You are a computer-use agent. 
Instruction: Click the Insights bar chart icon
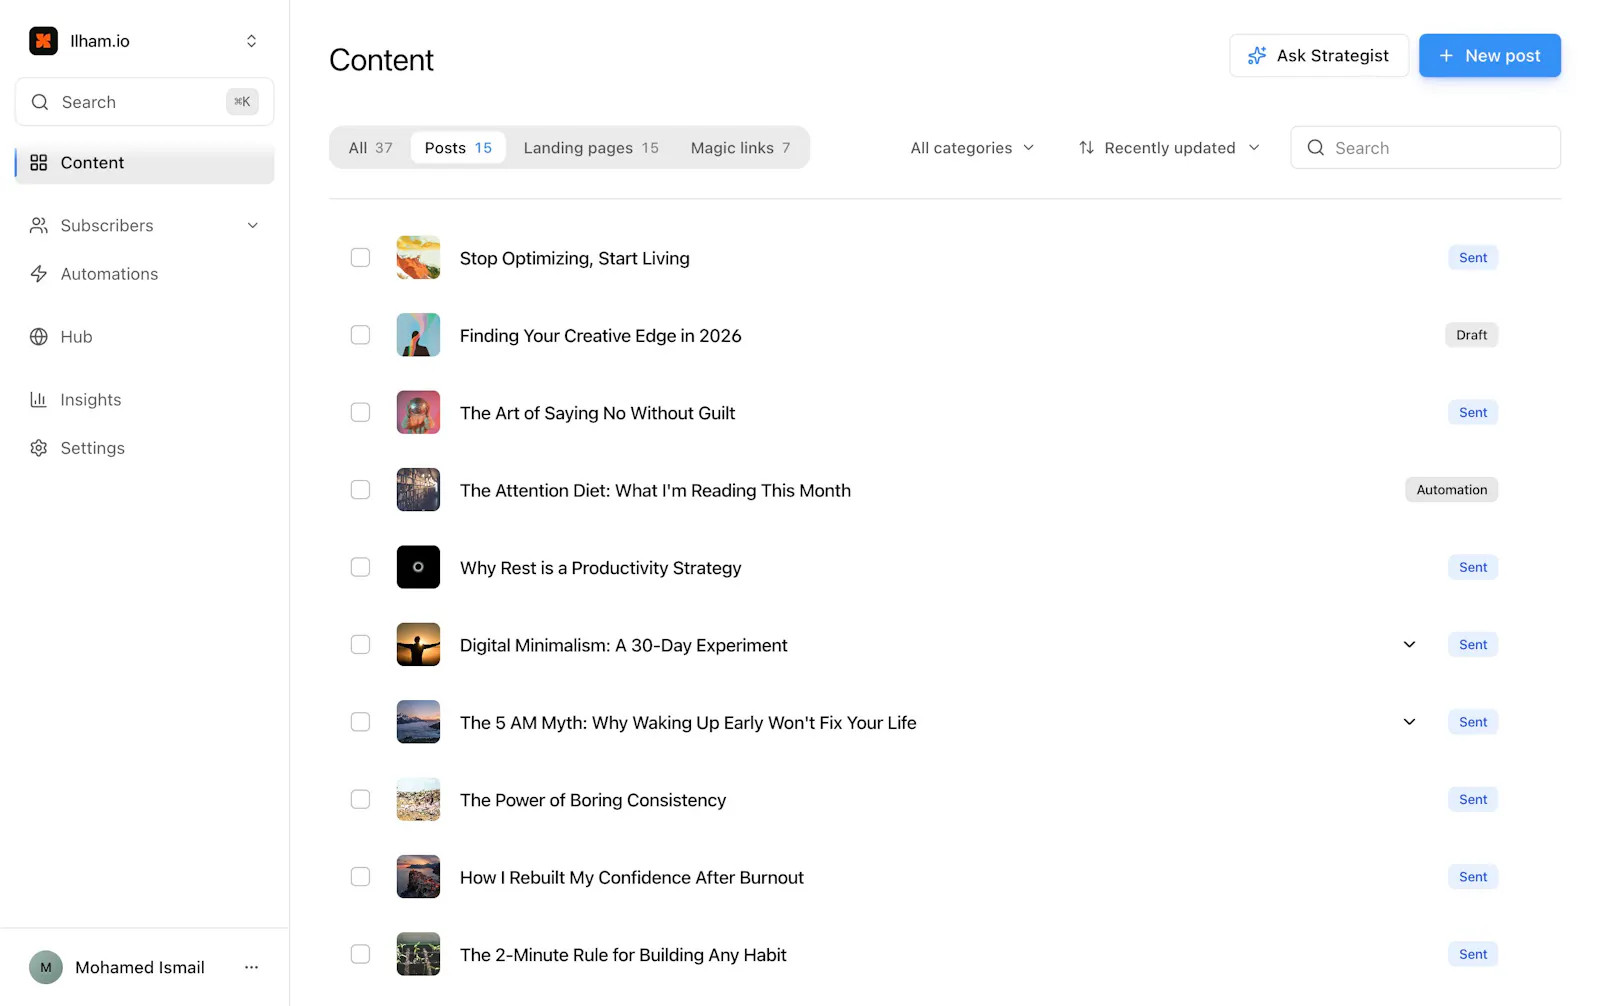tap(39, 400)
